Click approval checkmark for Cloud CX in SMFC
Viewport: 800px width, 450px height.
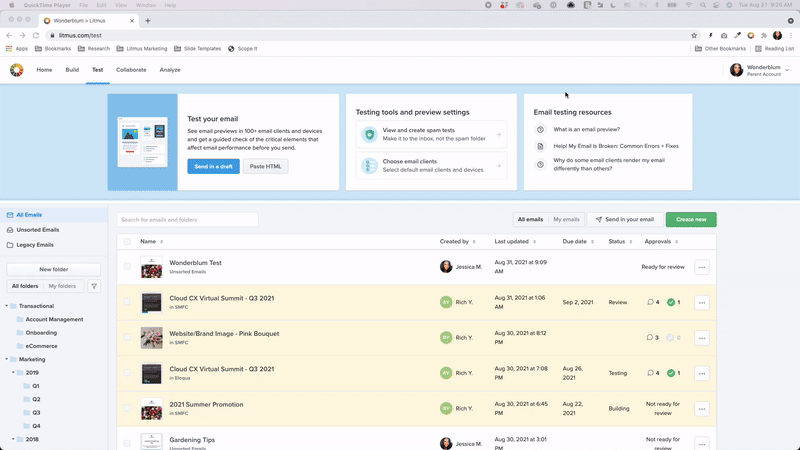[x=671, y=302]
